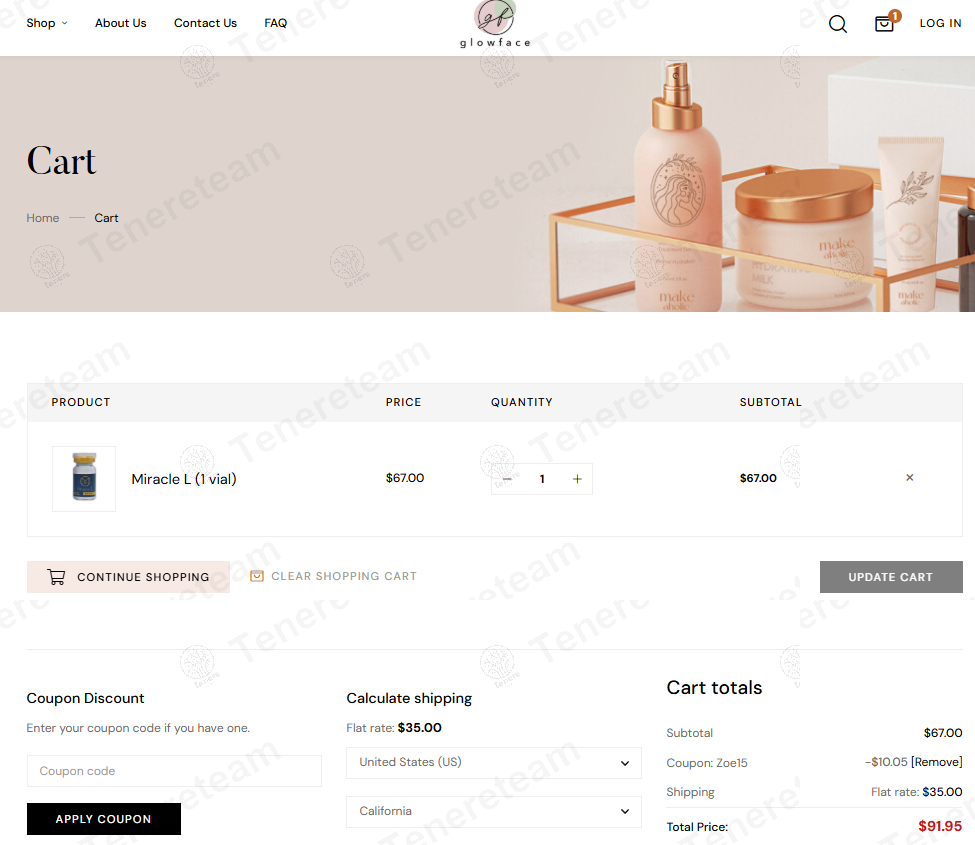Image resolution: width=975 pixels, height=845 pixels.
Task: Click the LOG IN link
Action: click(x=940, y=23)
